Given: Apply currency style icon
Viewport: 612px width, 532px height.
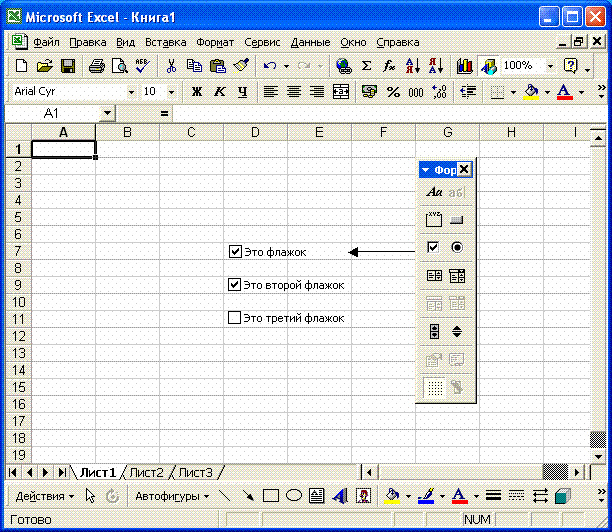Looking at the screenshot, I should pyautogui.click(x=369, y=92).
